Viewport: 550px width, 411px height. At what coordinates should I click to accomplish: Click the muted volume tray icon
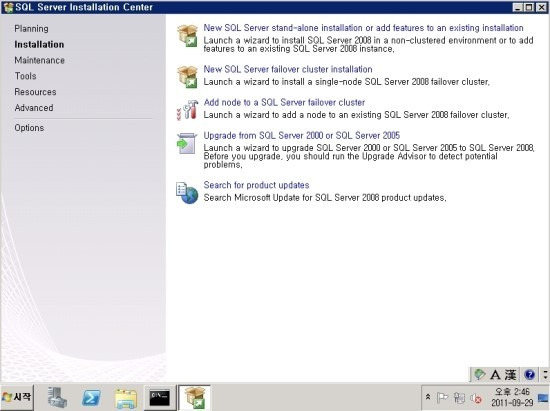[x=476, y=398]
